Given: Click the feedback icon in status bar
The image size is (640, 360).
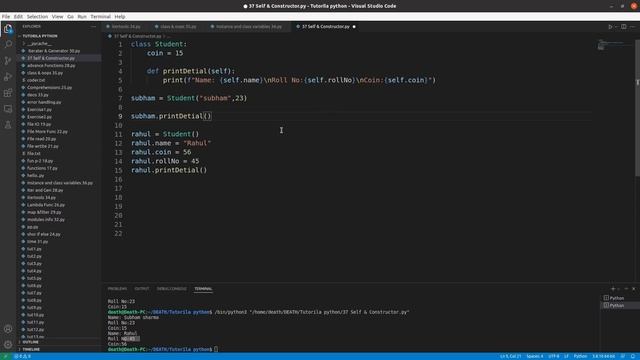Looking at the screenshot, I should [623, 356].
